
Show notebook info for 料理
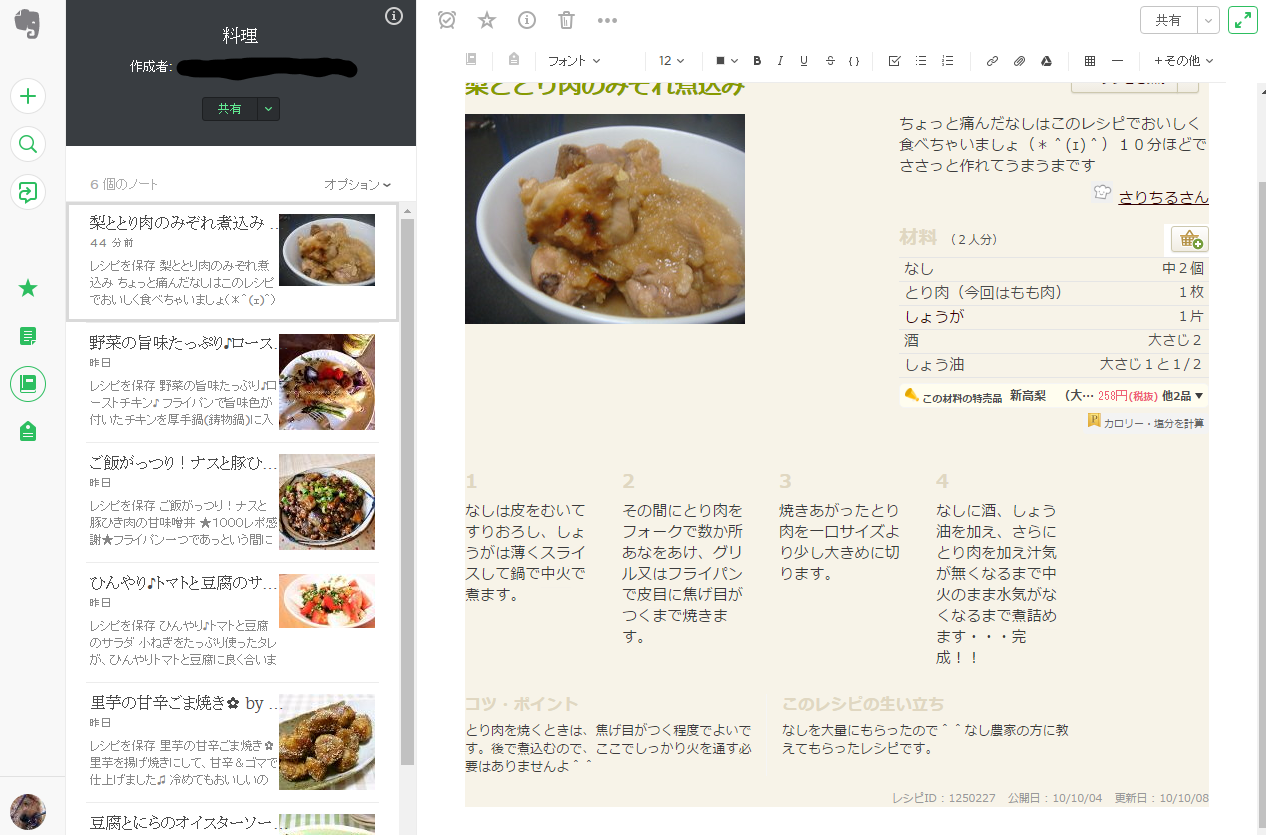click(x=394, y=16)
